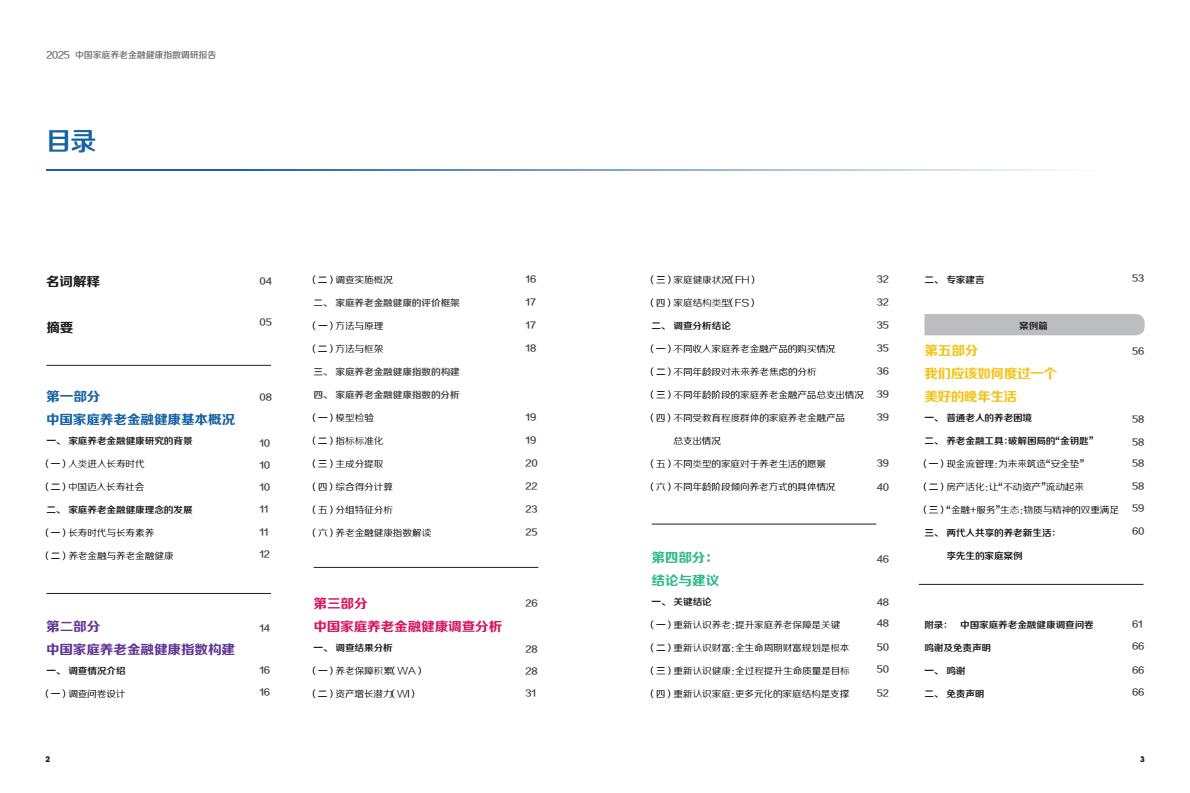Select the (一)人类进入长寿时代 entry
Image resolution: width=1190 pixels, height=793 pixels.
click(95, 464)
